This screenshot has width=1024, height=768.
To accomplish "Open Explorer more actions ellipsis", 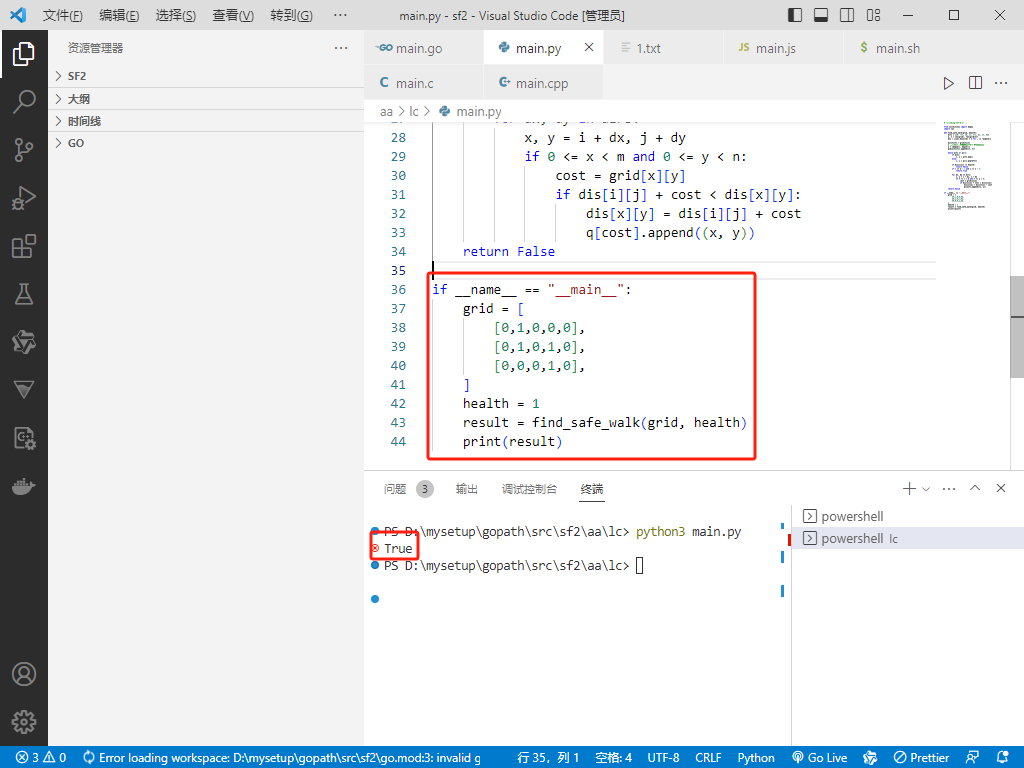I will coord(341,48).
